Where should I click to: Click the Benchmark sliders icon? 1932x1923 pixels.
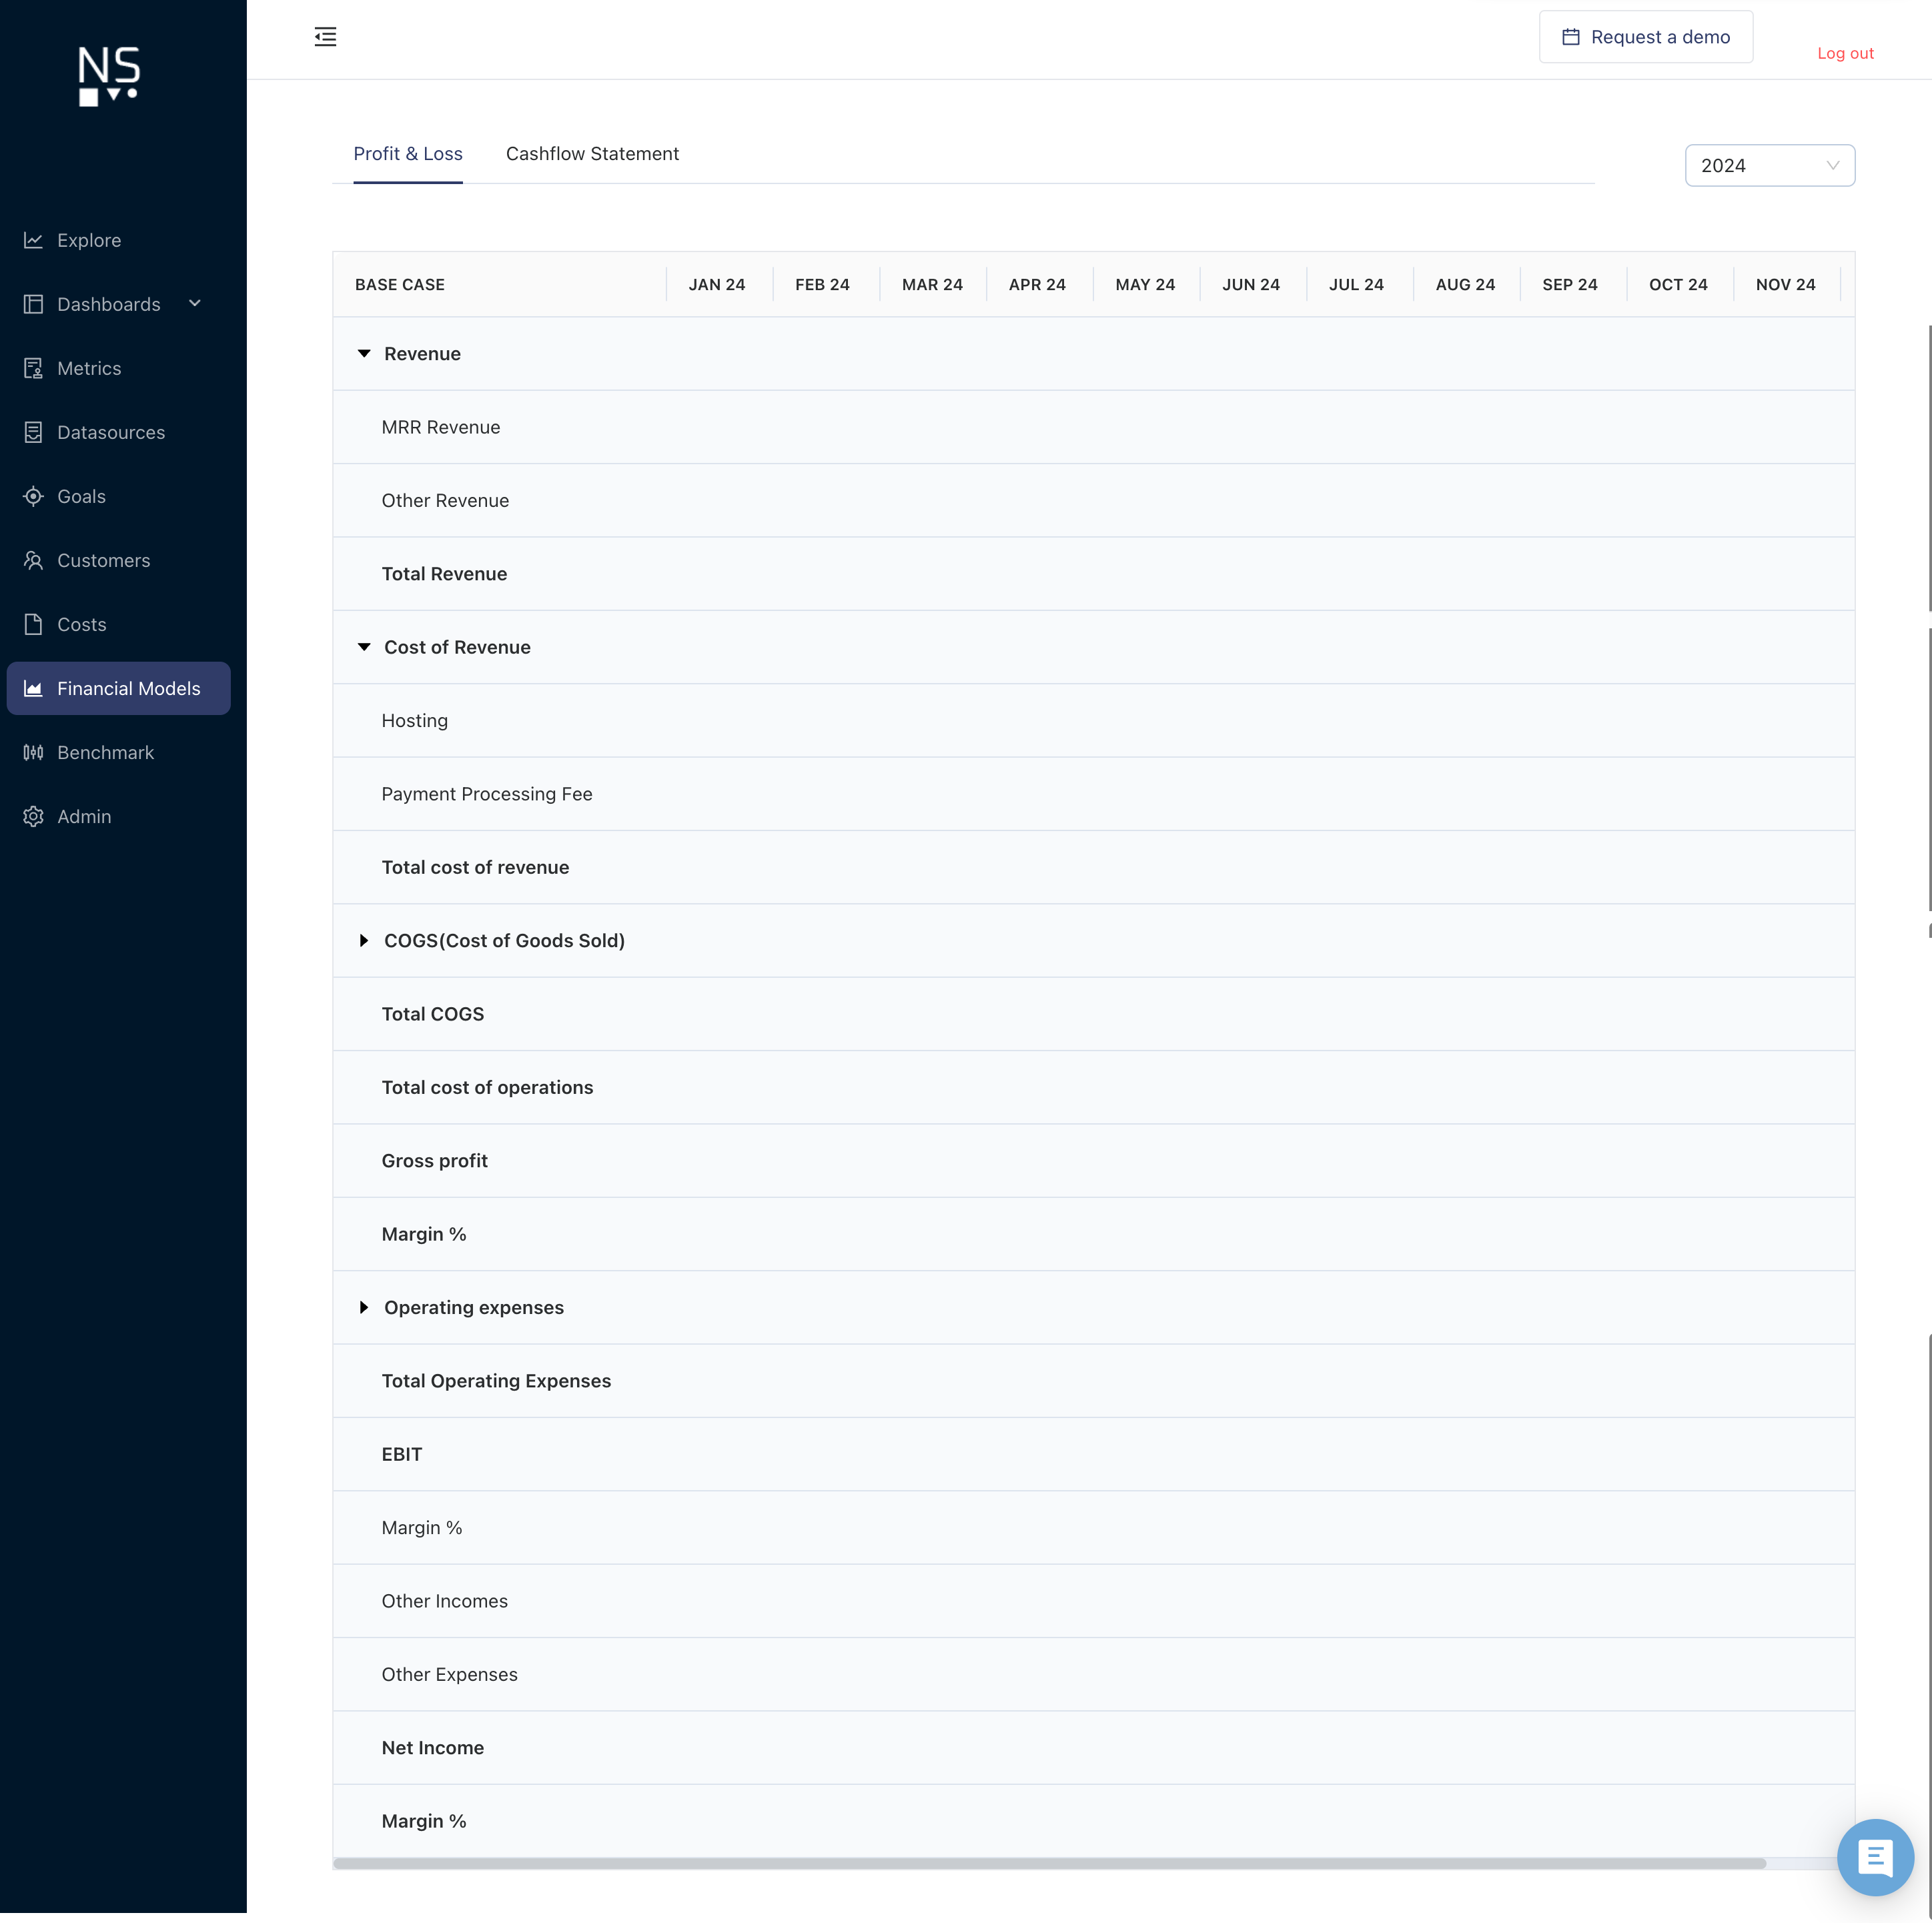click(33, 752)
